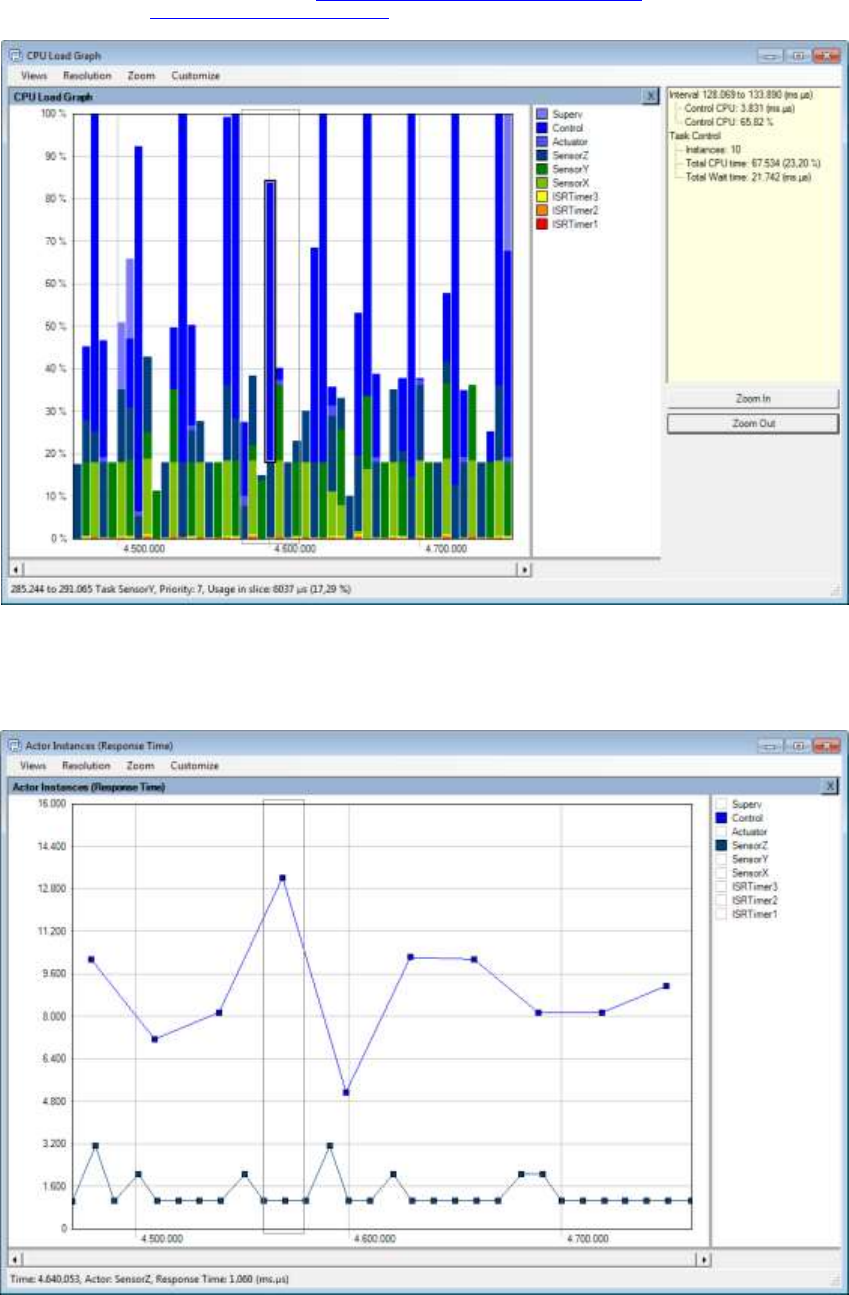Open Zoom menu in CPU Load Graph window

click(139, 75)
